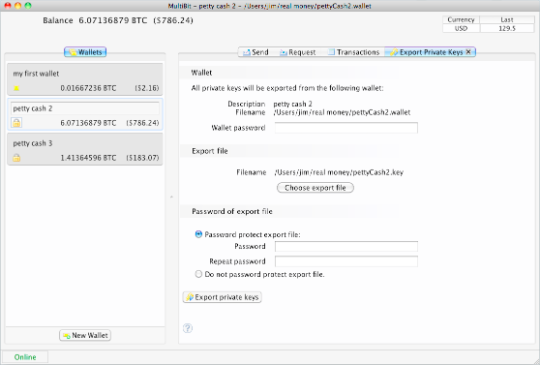The width and height of the screenshot is (540, 365).
Task: Click the 129.5 last price value
Action: (x=507, y=28)
